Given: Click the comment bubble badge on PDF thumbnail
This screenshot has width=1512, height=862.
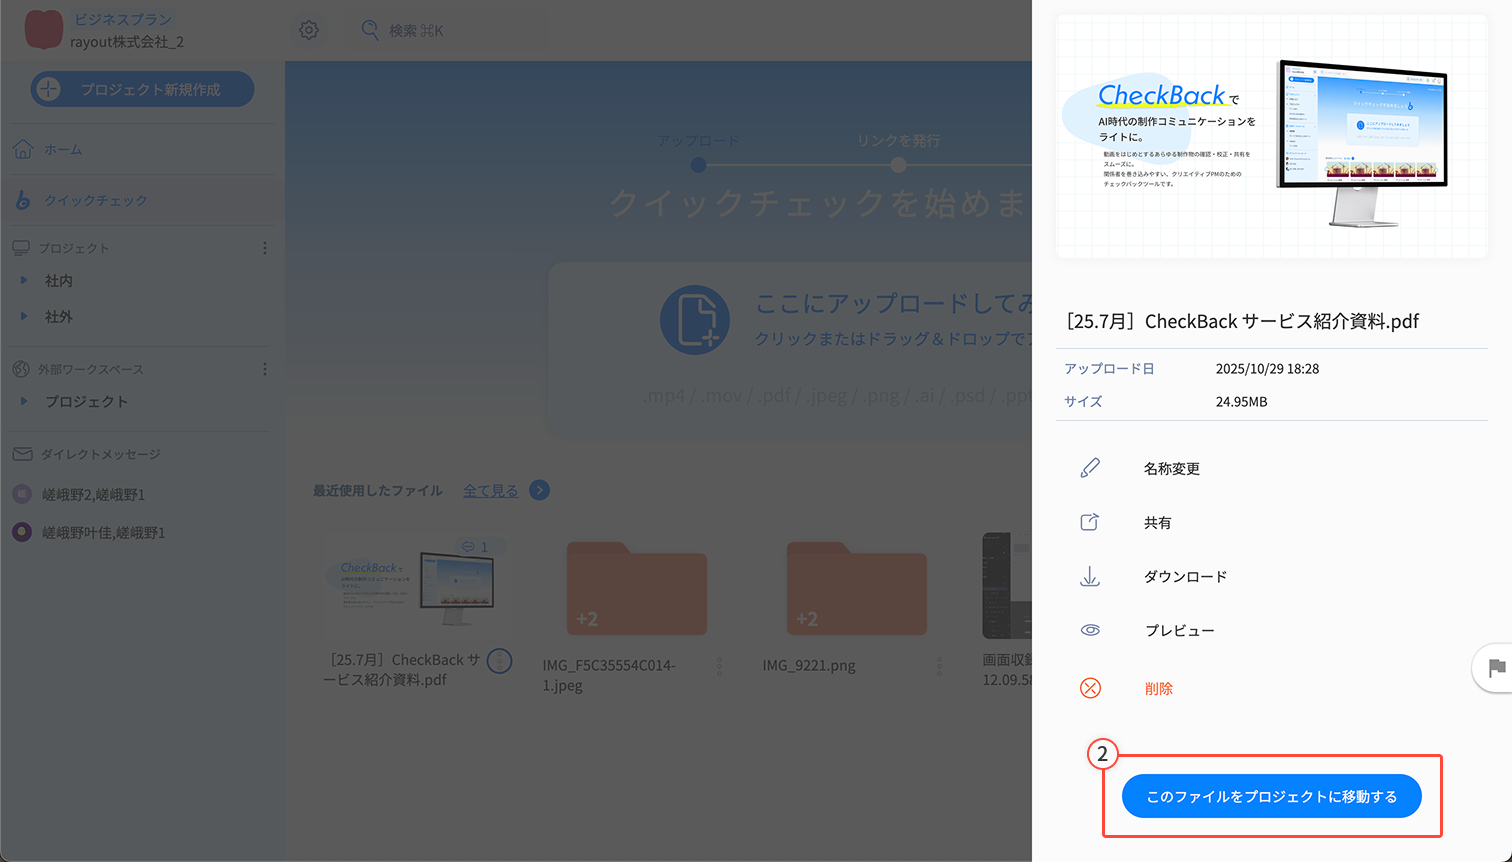Looking at the screenshot, I should click(475, 547).
